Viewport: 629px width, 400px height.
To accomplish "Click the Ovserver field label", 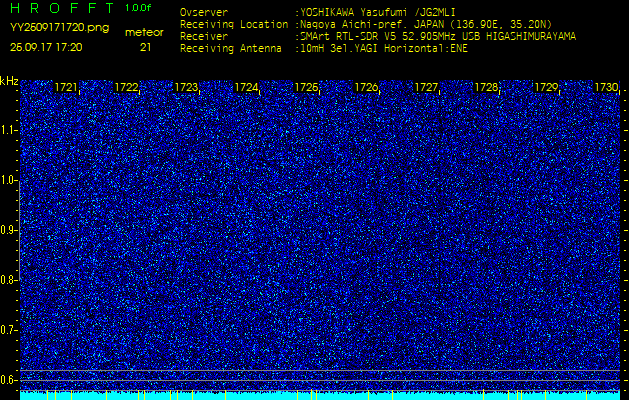I will coord(204,12).
